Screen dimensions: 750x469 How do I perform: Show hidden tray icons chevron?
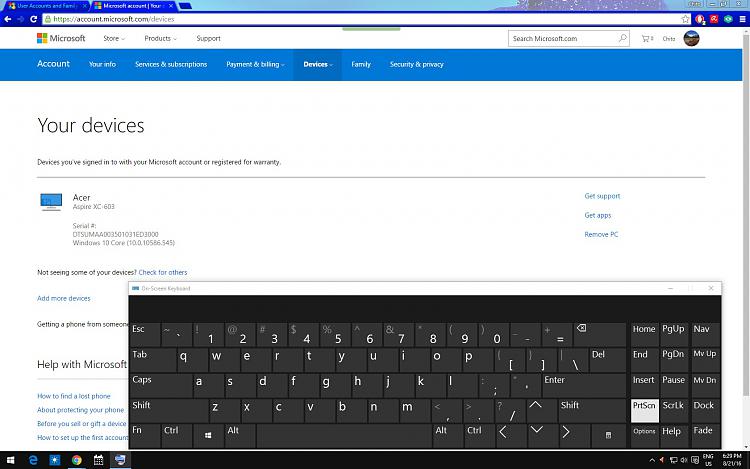tap(652, 460)
